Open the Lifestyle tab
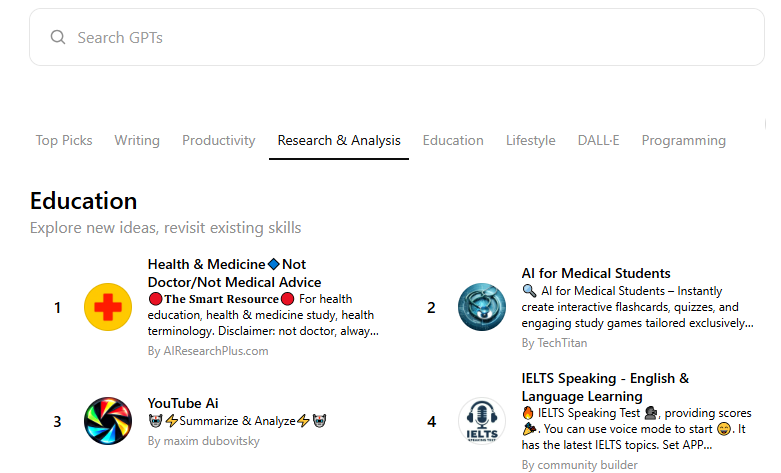781x473 pixels. coord(530,140)
